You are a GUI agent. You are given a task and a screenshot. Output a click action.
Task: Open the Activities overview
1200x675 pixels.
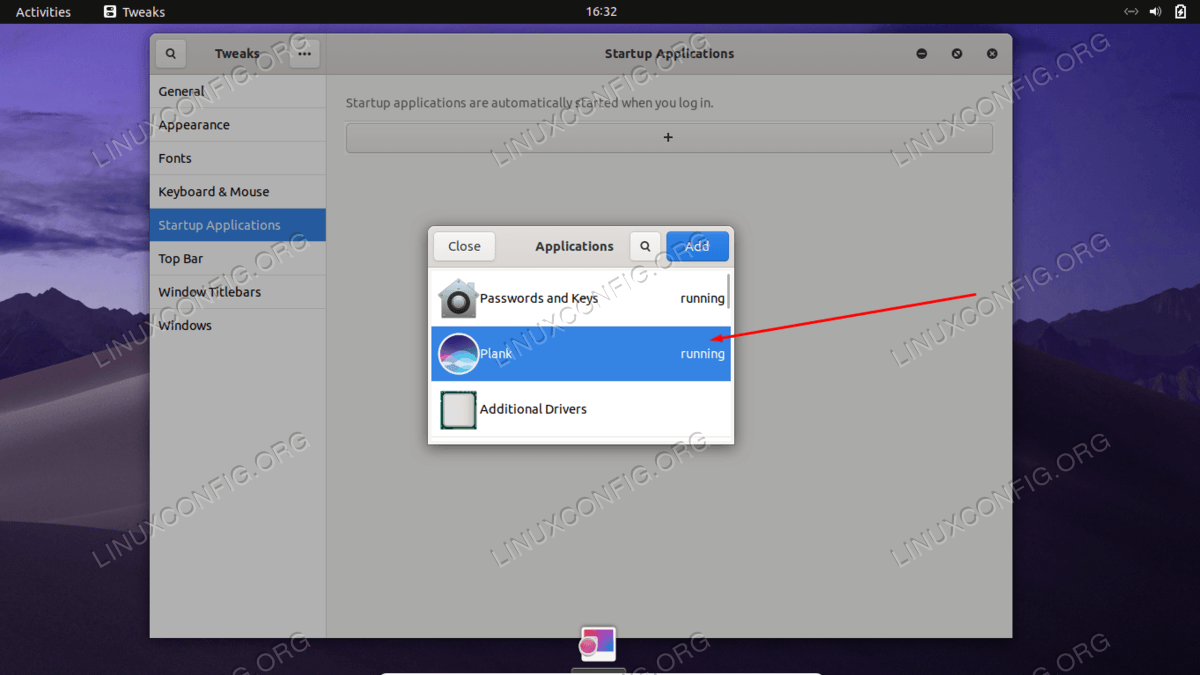click(43, 12)
